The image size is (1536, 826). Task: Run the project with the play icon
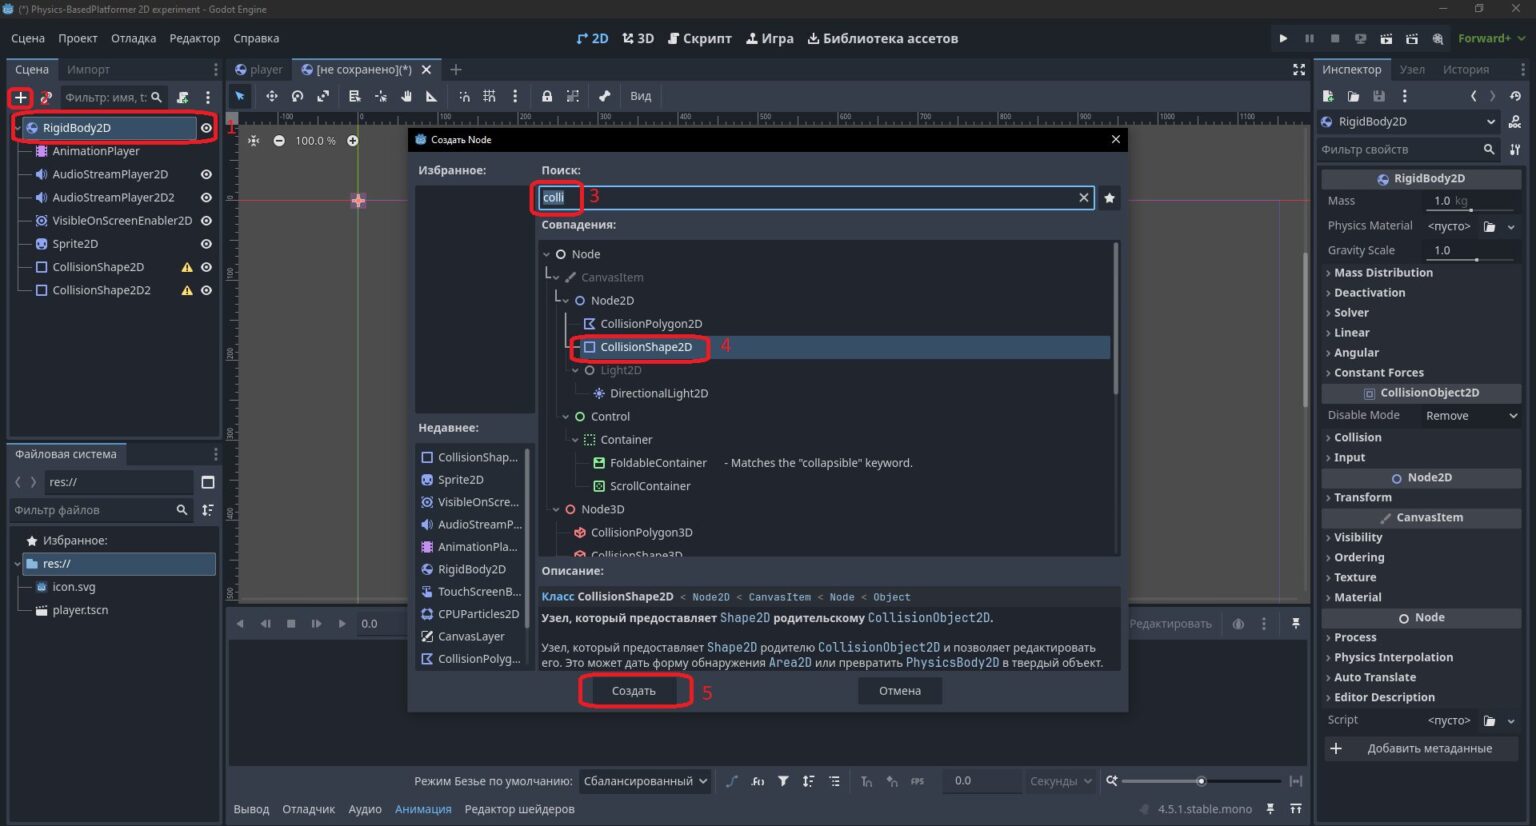pos(1283,38)
